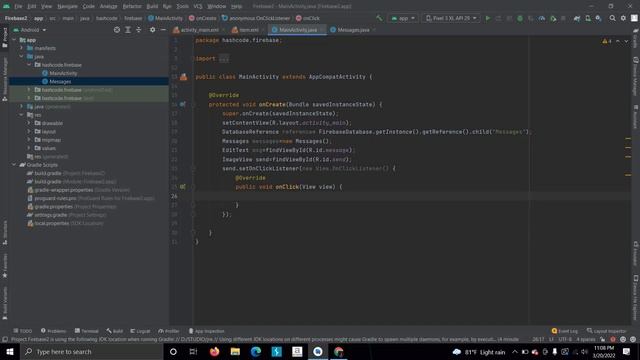Viewport: 640px width, 360px height.
Task: Switch to the Messages.java tab
Action: (353, 30)
